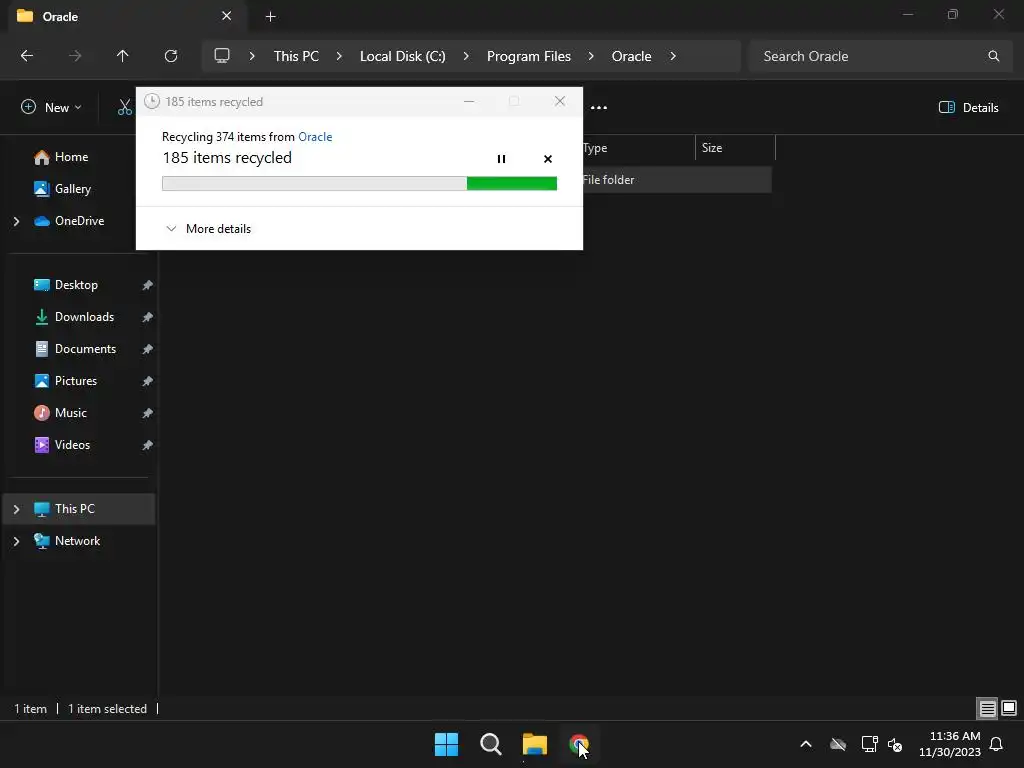Click the Oracle breadcrumb
The height and width of the screenshot is (768, 1024).
[x=631, y=56]
